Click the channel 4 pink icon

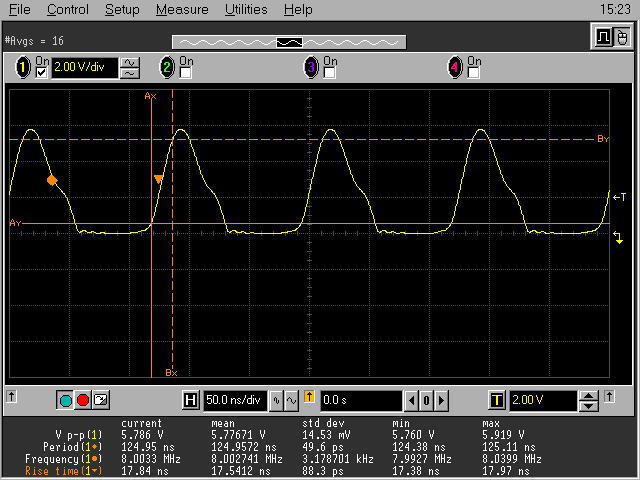[x=456, y=68]
